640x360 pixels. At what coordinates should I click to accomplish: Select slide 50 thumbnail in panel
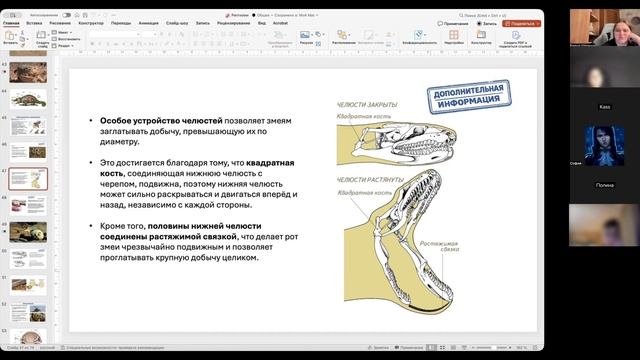28,258
